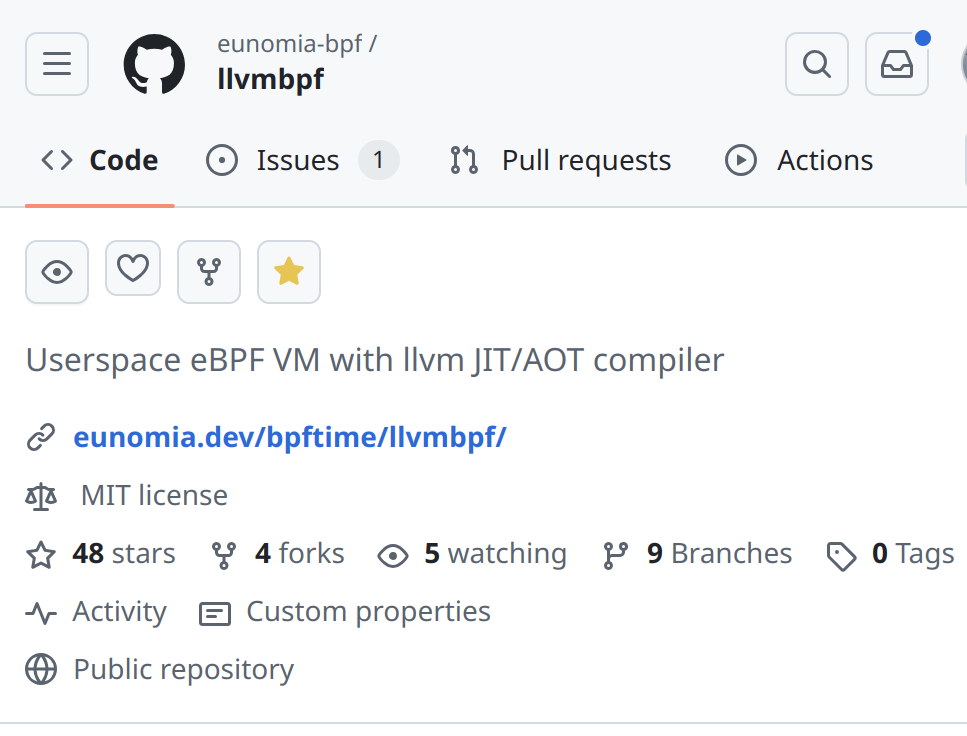The height and width of the screenshot is (736, 967).
Task: Open the repository Activity page
Action: pyautogui.click(x=118, y=612)
